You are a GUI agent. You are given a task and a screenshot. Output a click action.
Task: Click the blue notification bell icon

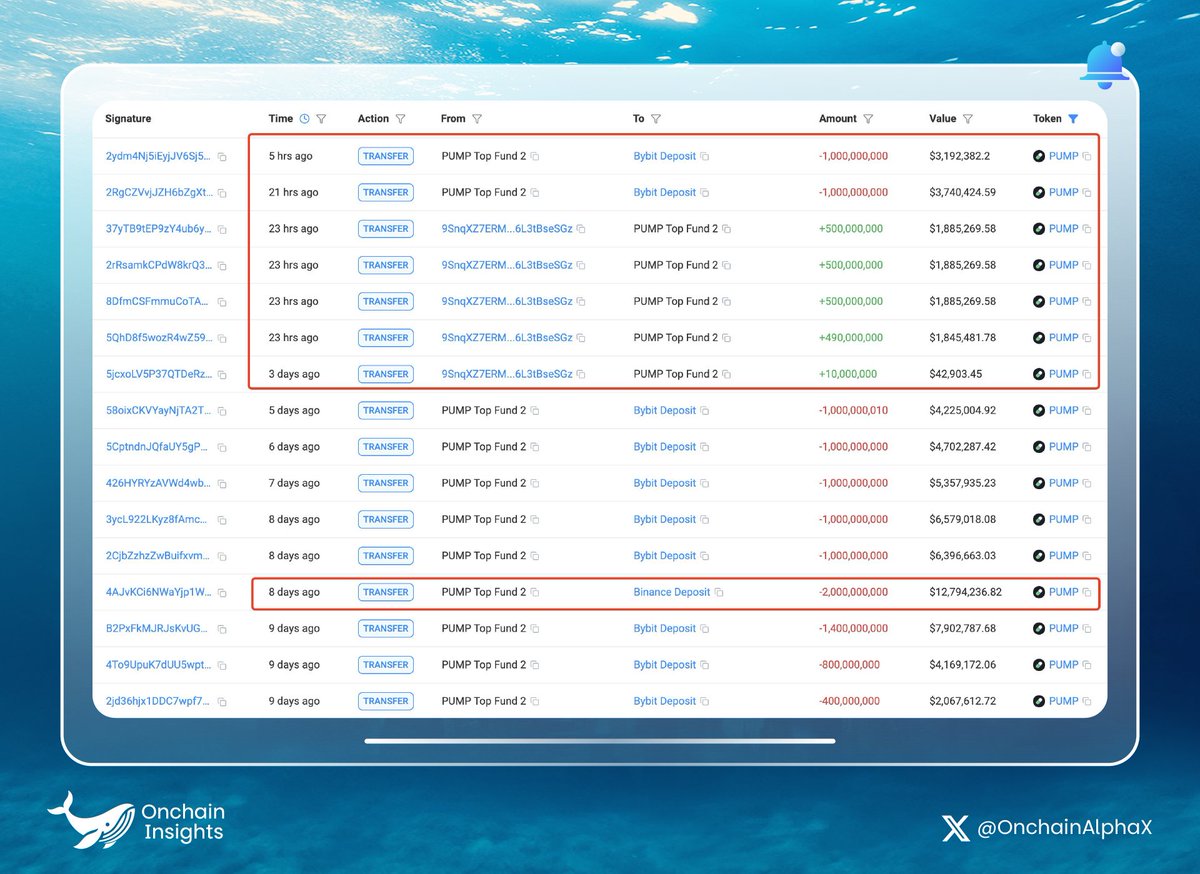pyautogui.click(x=1104, y=65)
